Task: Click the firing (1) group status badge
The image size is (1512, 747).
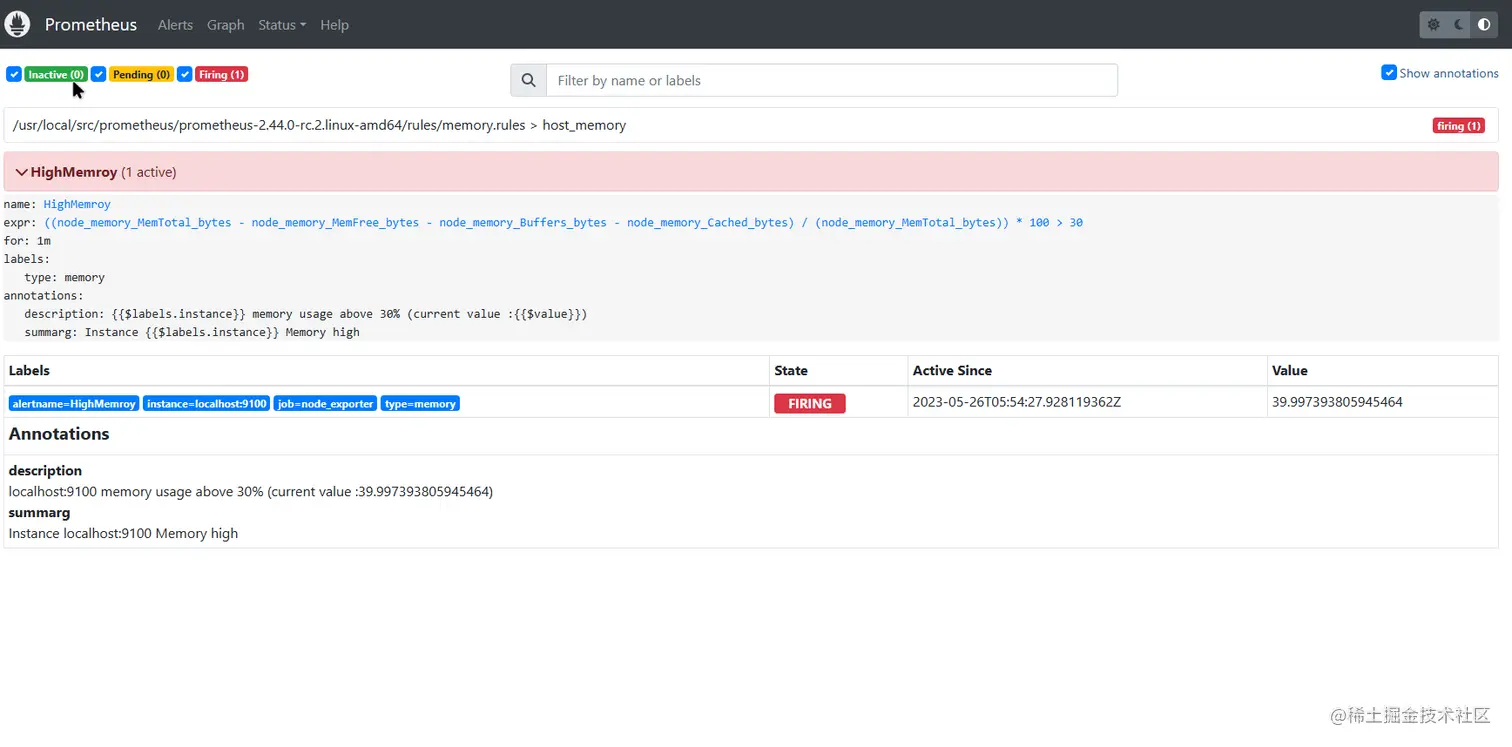Action: [1458, 126]
